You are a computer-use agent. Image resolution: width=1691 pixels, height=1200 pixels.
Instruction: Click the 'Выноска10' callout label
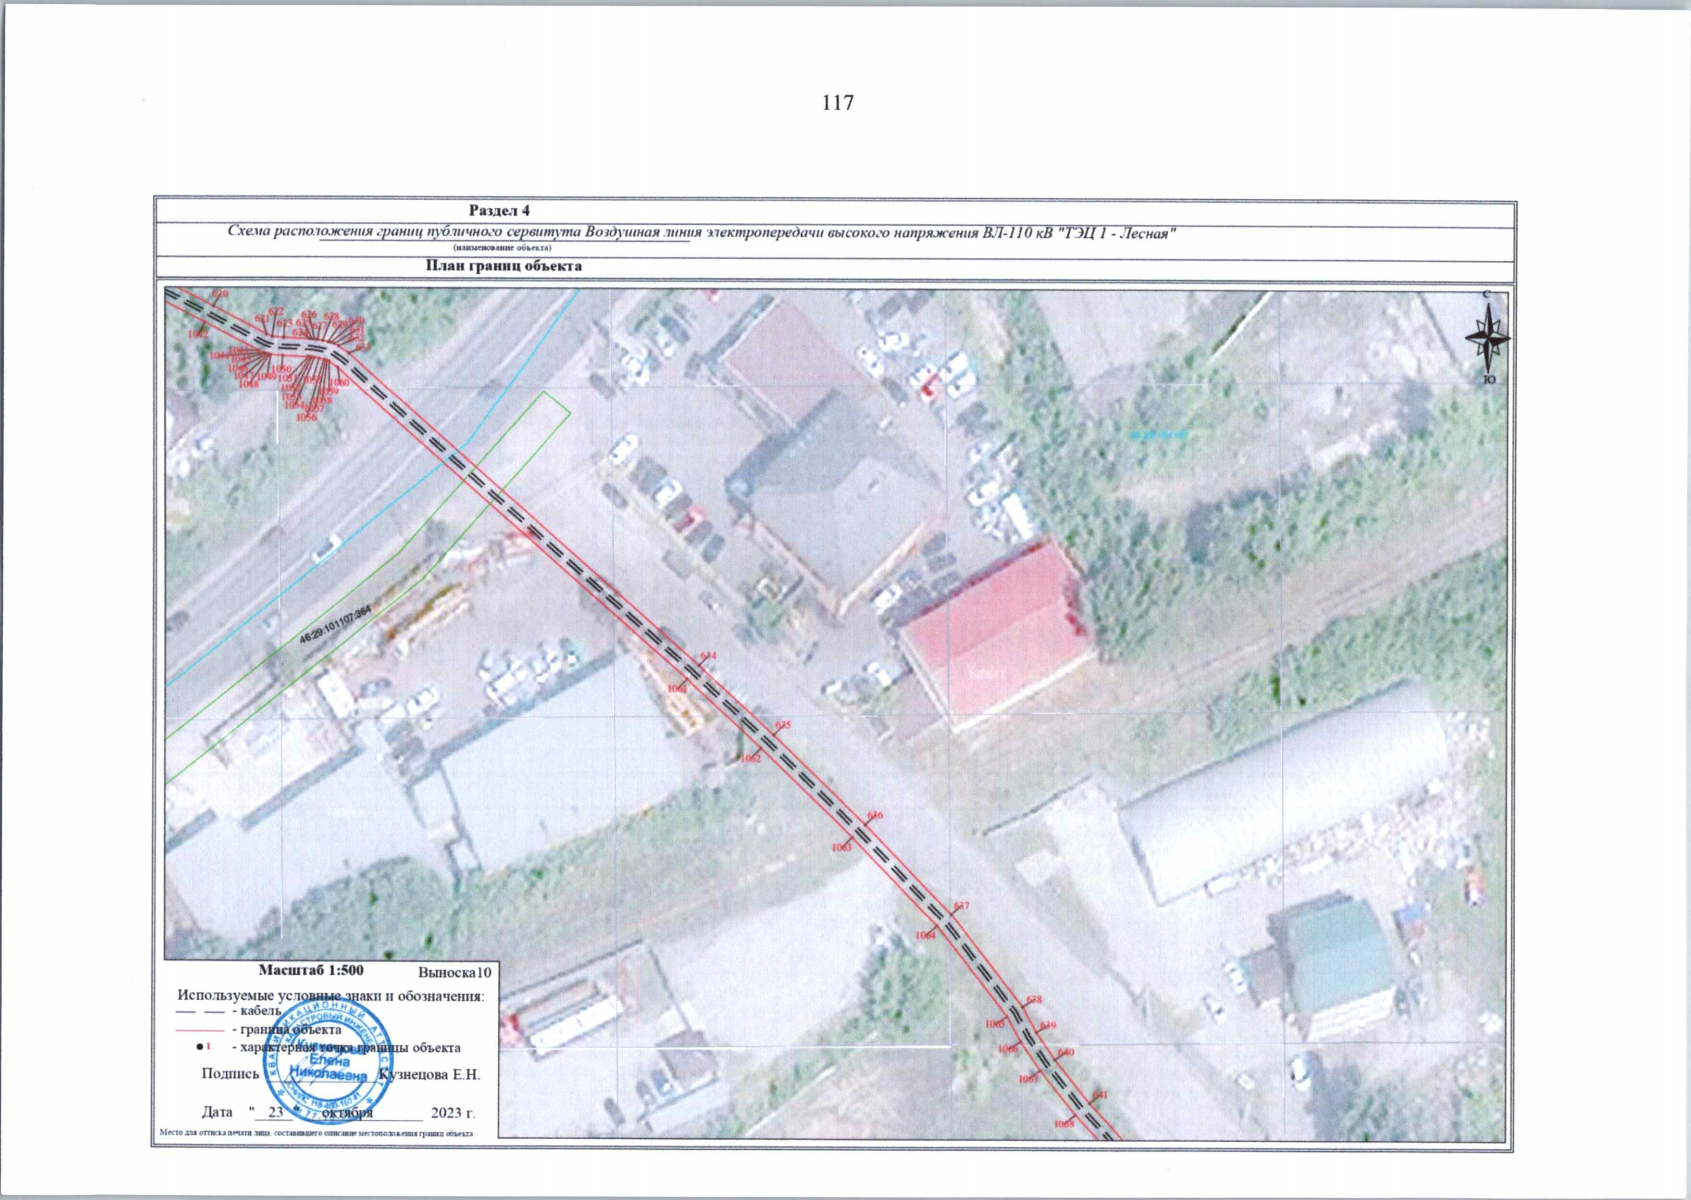coord(455,972)
